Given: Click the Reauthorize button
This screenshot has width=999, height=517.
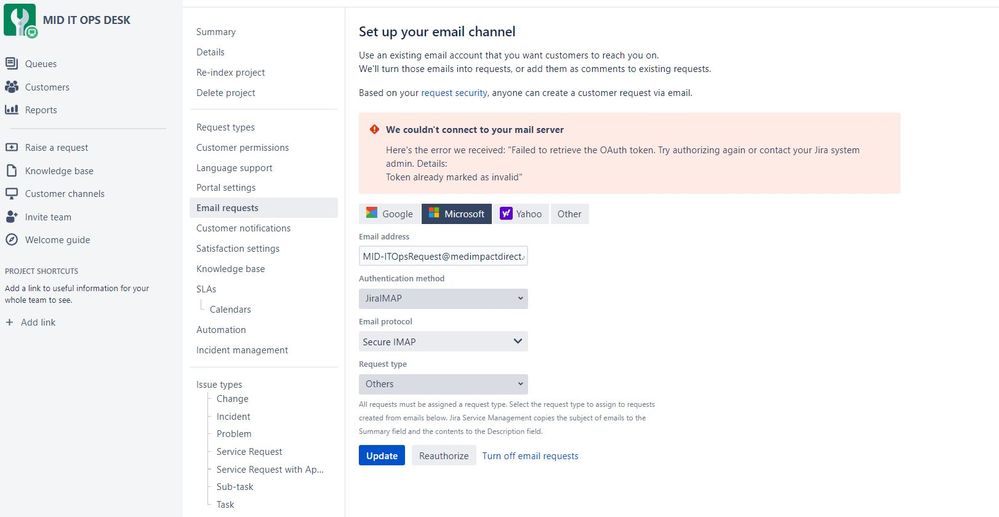Looking at the screenshot, I should coord(443,456).
